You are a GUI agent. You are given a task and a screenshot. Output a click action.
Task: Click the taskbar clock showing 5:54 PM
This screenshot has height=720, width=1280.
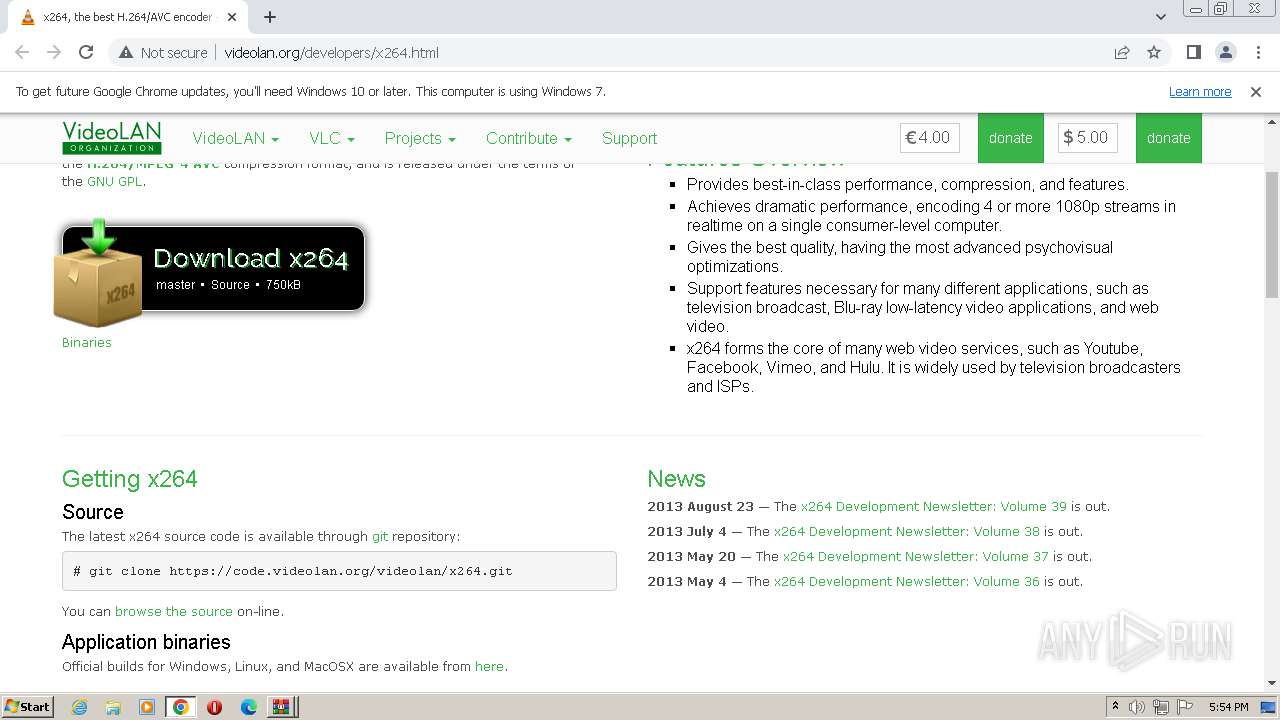[1228, 707]
